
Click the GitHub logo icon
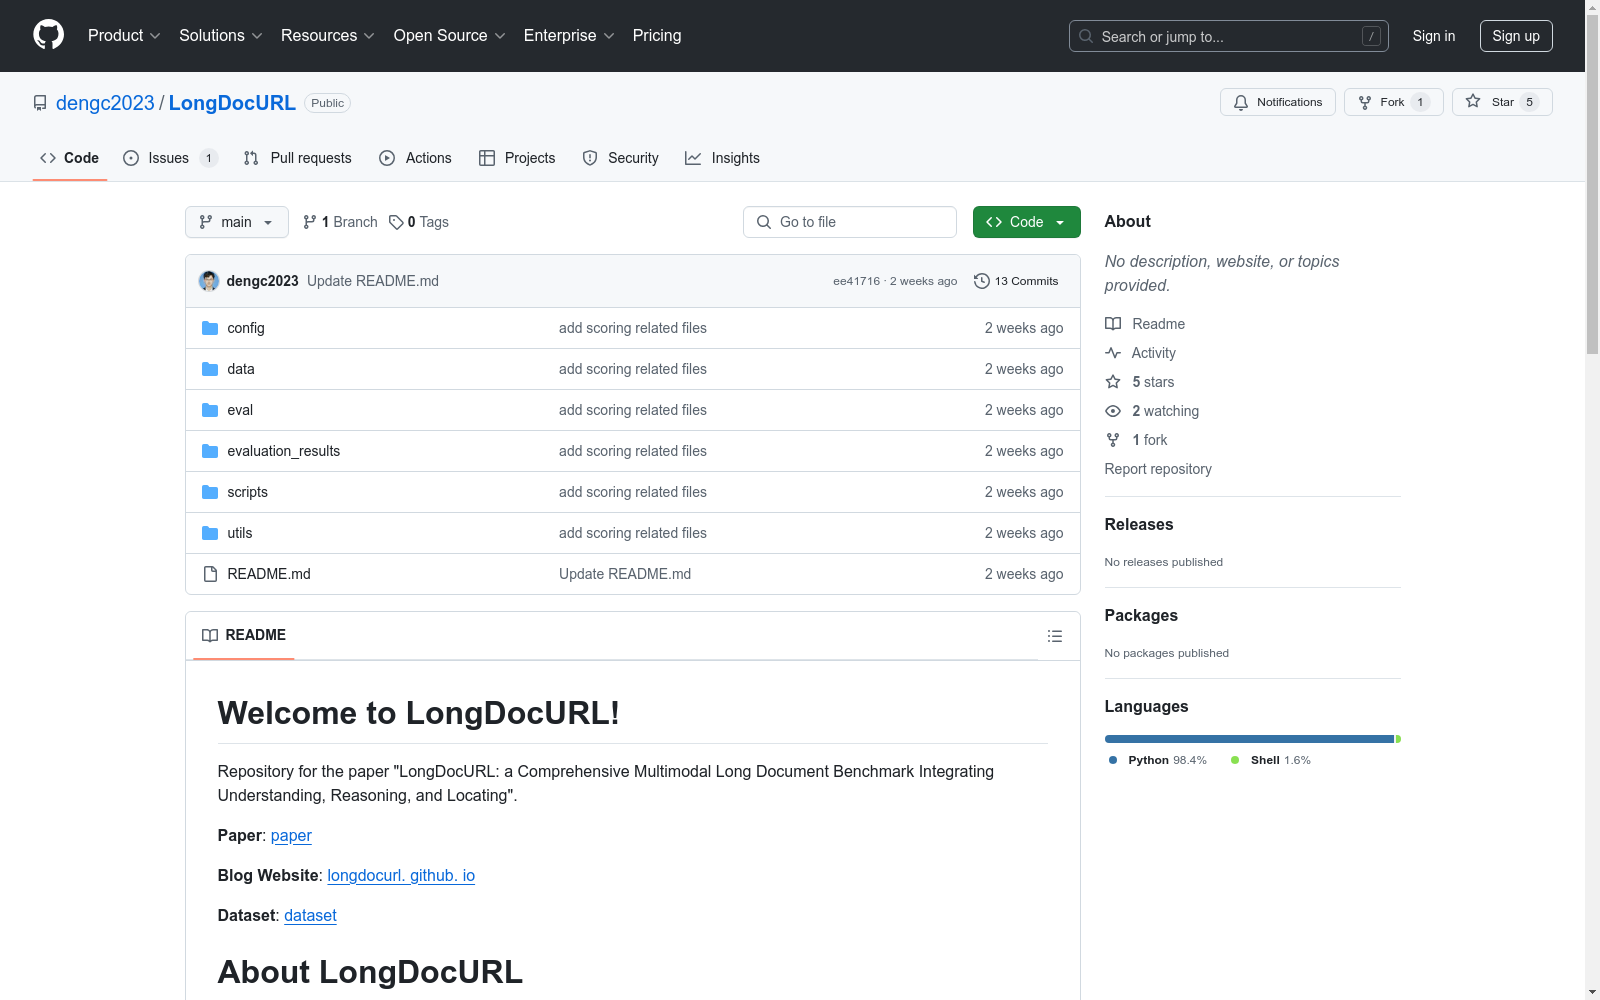pos(48,35)
